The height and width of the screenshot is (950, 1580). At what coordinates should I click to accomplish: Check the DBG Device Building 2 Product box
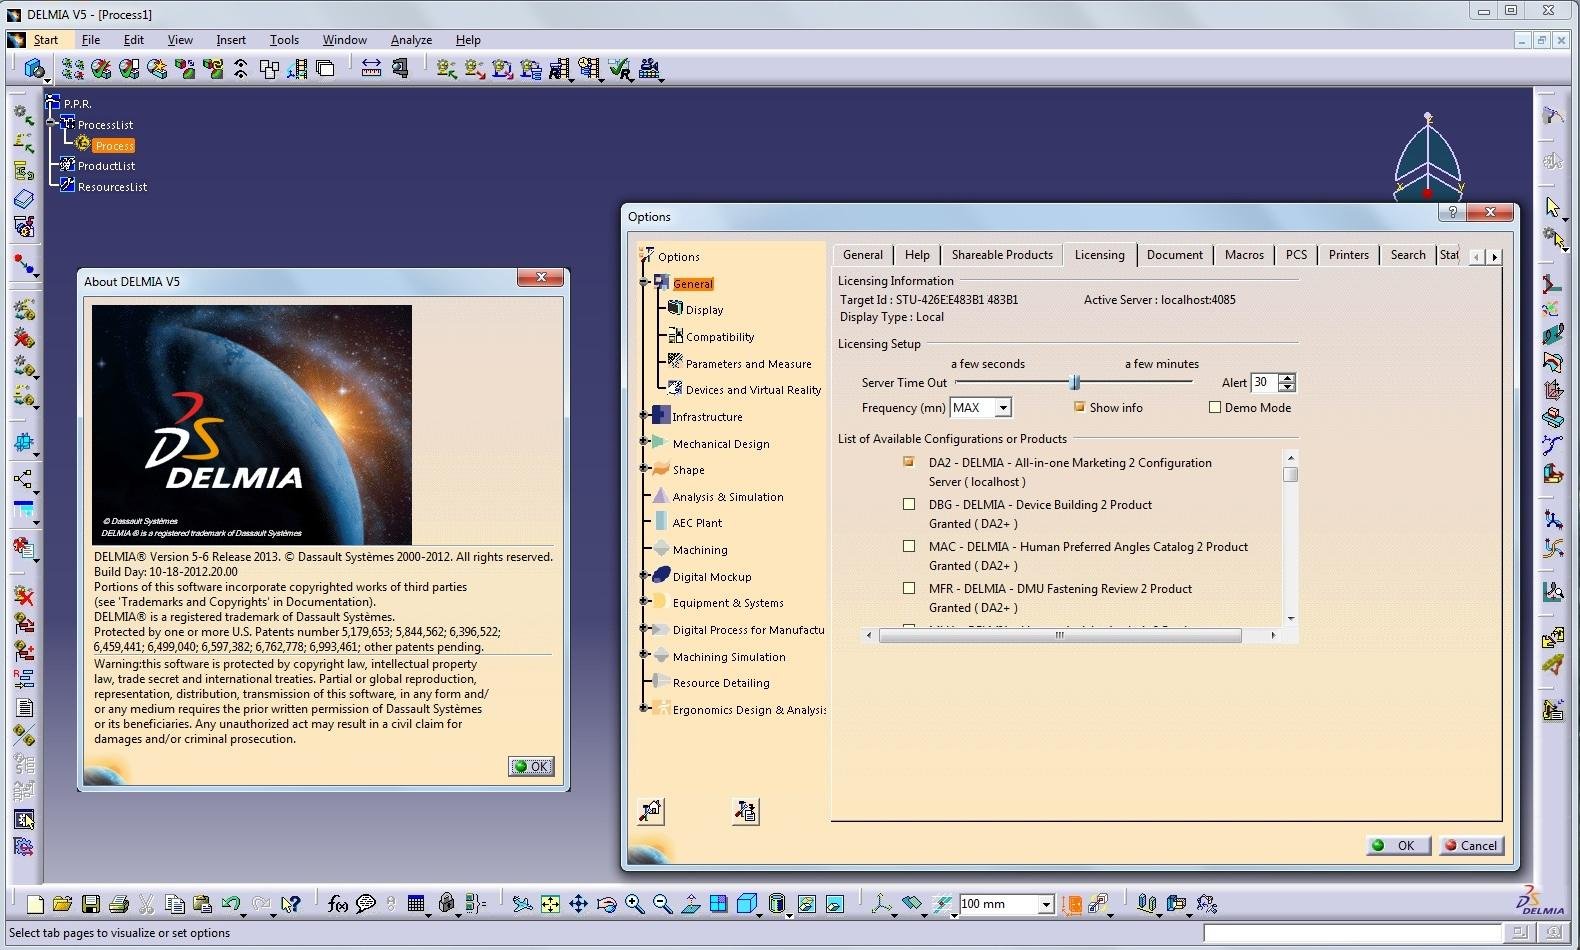909,504
